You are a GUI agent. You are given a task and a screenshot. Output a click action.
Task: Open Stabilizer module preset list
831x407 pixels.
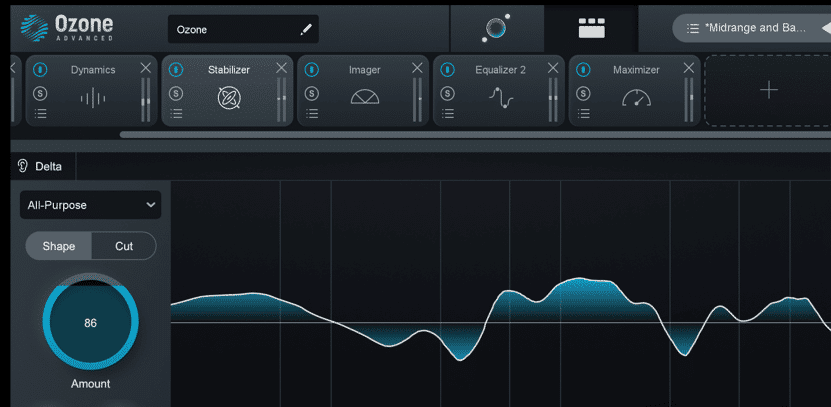[x=176, y=113]
